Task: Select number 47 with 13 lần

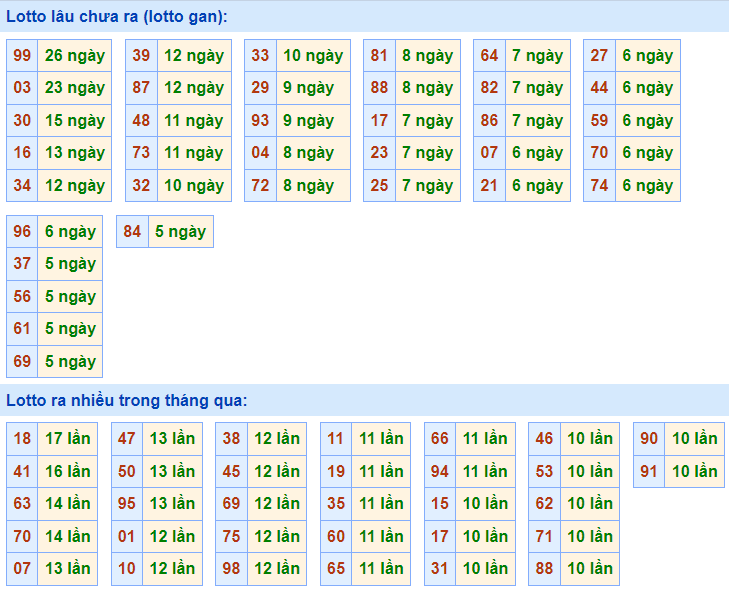Action: (x=127, y=438)
